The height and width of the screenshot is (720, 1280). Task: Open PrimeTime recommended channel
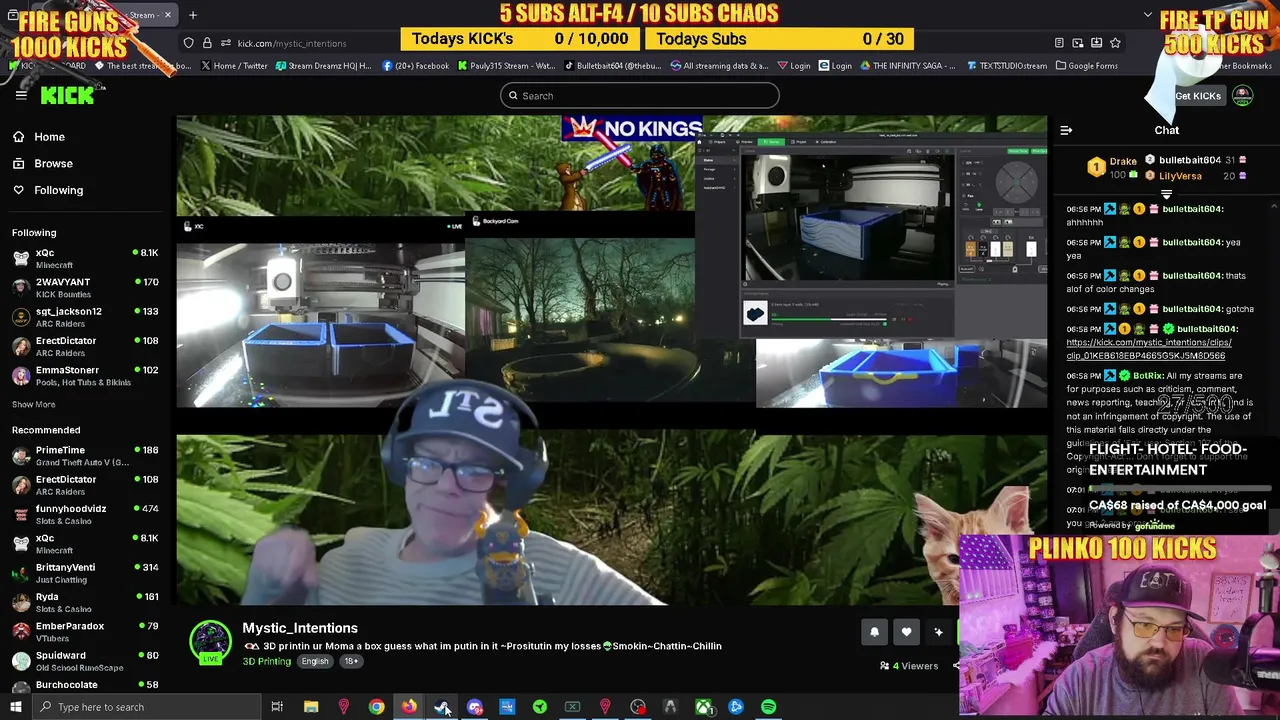[x=85, y=455]
